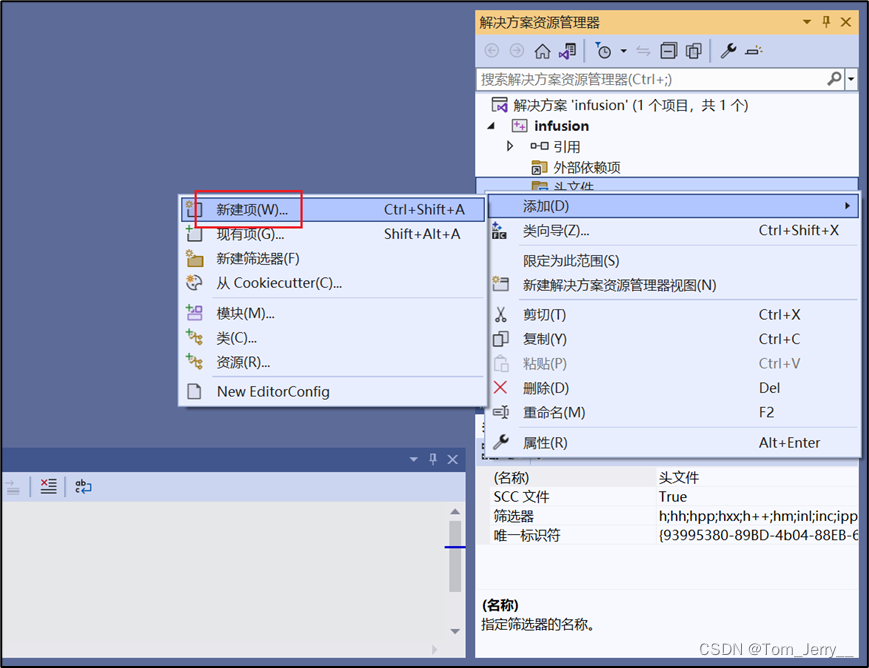Click the copy icon beside 复制(Y)
This screenshot has height=668, width=869.
[x=501, y=339]
